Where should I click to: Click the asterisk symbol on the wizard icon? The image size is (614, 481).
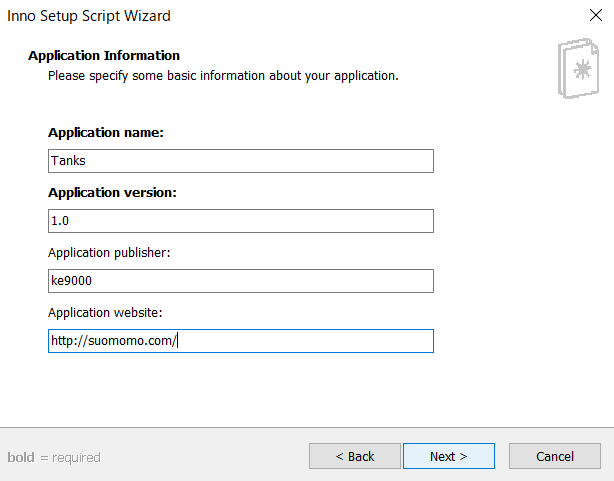coord(582,70)
